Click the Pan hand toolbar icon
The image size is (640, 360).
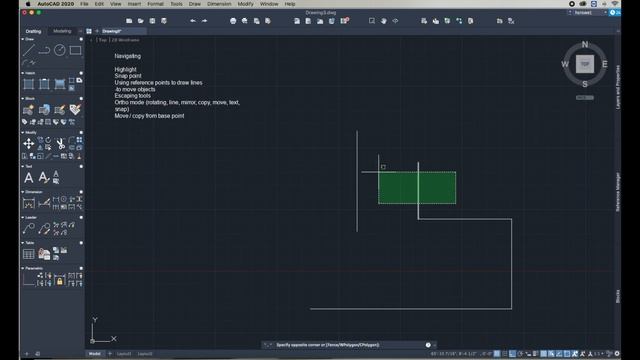point(384,21)
